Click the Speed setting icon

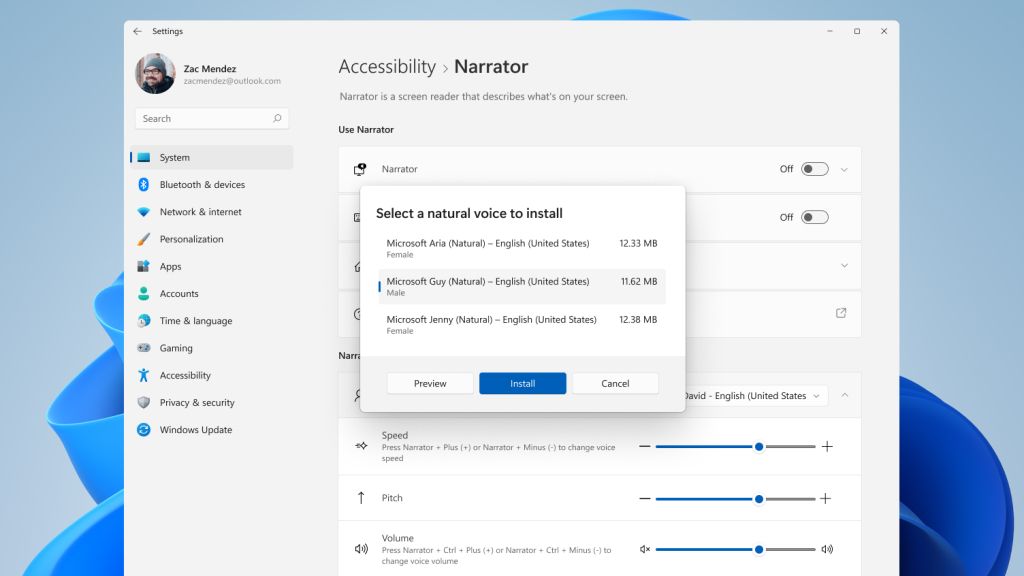(361, 446)
